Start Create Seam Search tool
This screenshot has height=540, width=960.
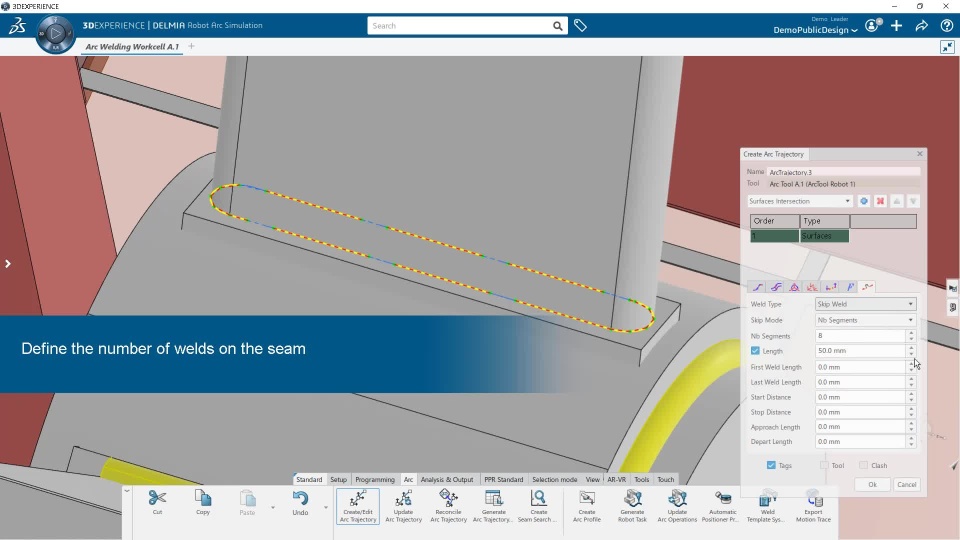coord(538,506)
